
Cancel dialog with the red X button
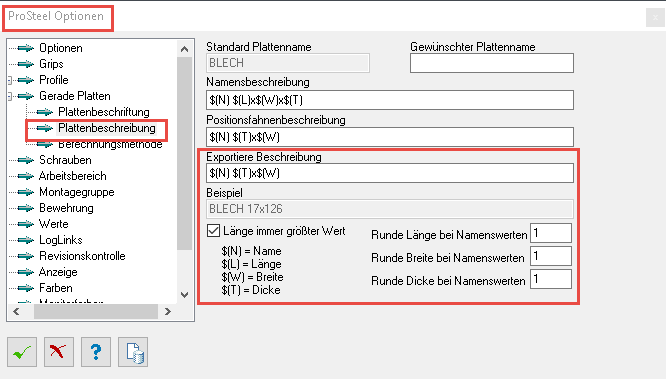tap(59, 352)
